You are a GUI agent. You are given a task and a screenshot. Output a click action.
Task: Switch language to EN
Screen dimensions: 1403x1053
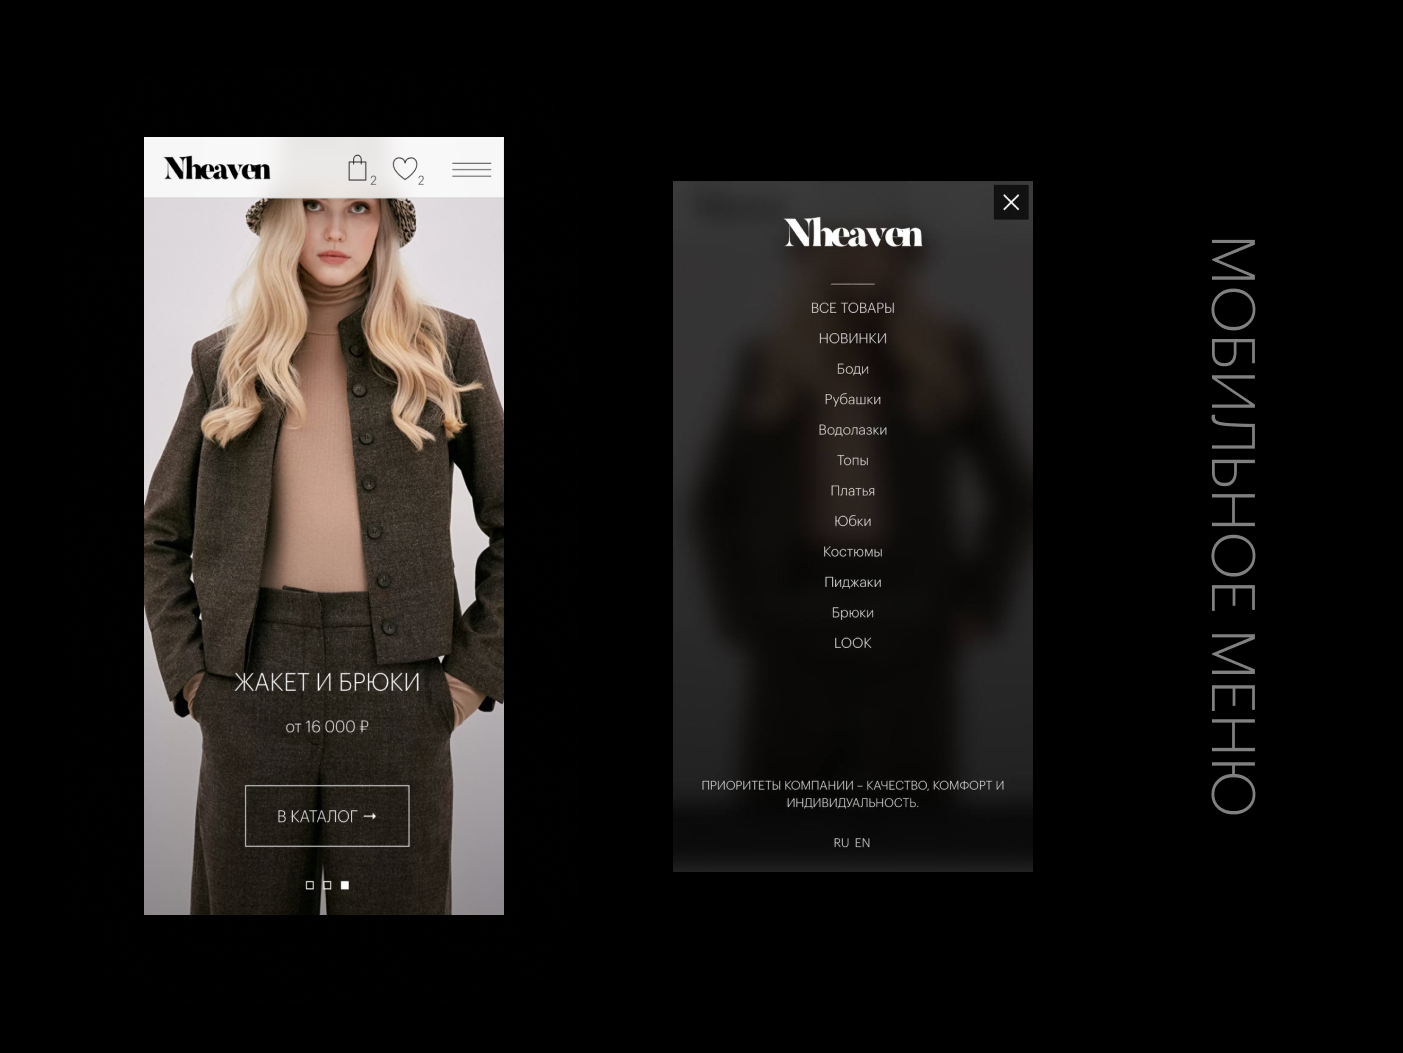pos(862,842)
